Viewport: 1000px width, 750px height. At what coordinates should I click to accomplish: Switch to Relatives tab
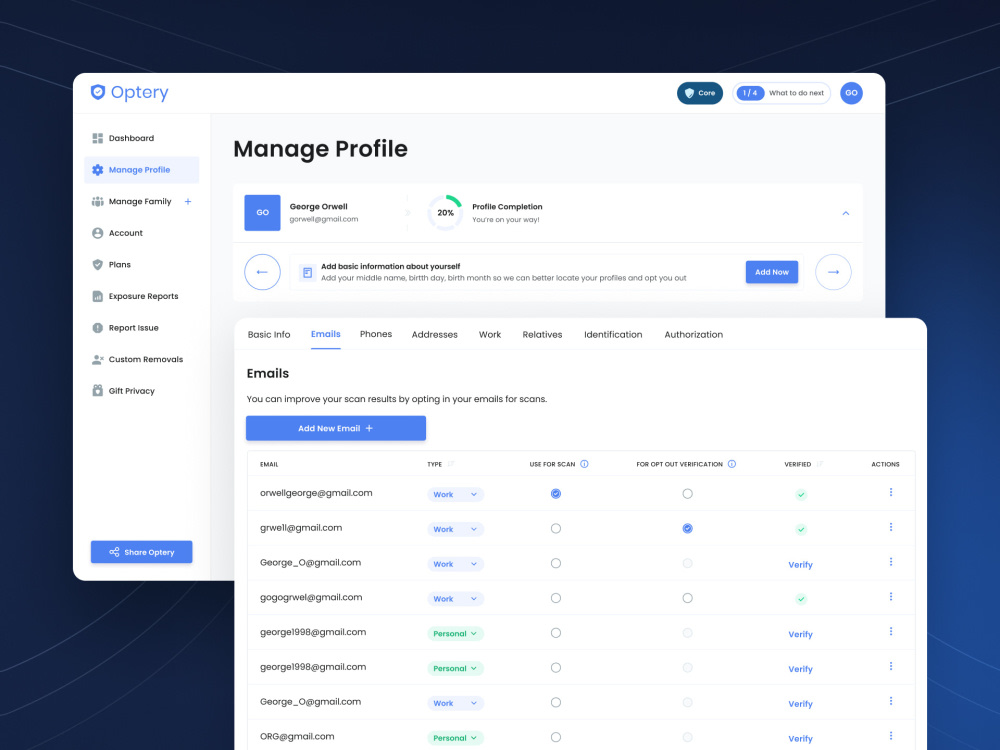543,335
